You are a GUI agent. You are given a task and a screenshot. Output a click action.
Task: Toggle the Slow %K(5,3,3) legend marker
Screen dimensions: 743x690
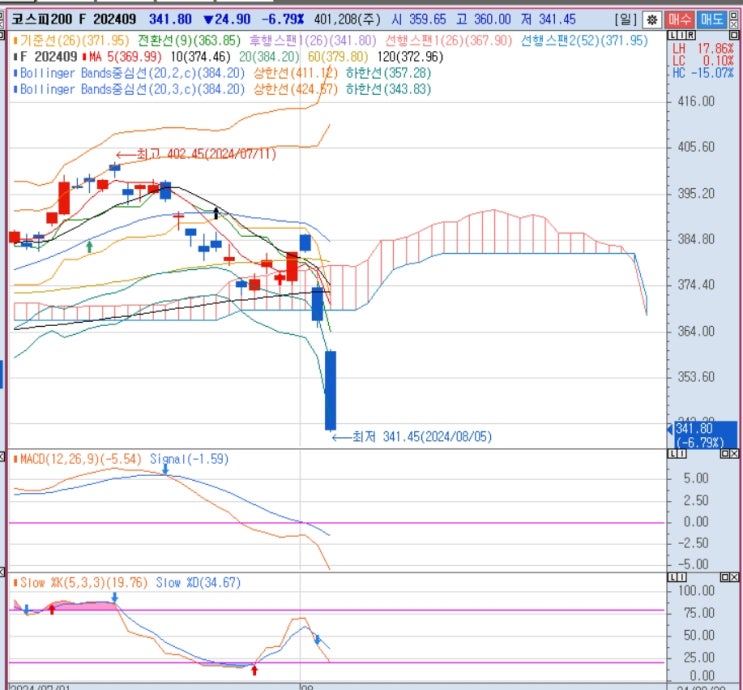click(15, 582)
